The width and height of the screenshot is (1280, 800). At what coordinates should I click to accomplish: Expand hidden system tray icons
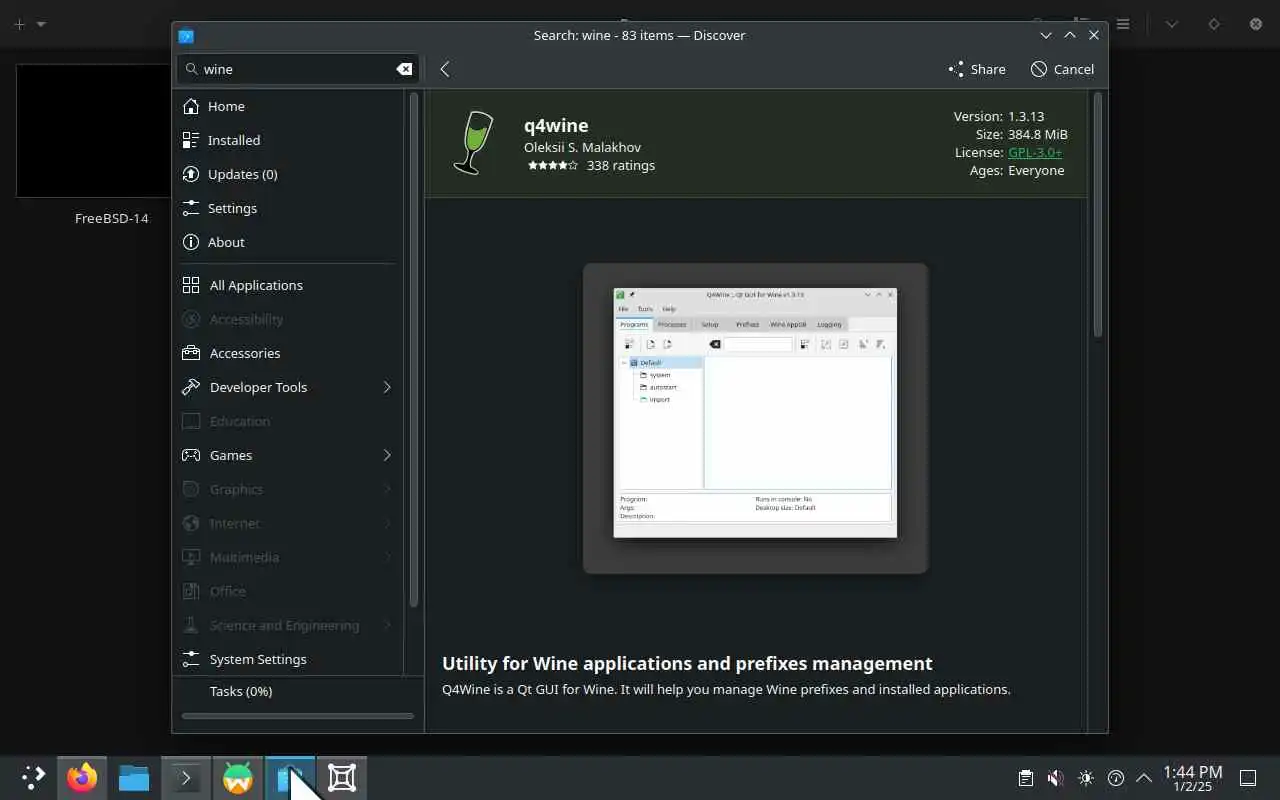tap(1144, 778)
